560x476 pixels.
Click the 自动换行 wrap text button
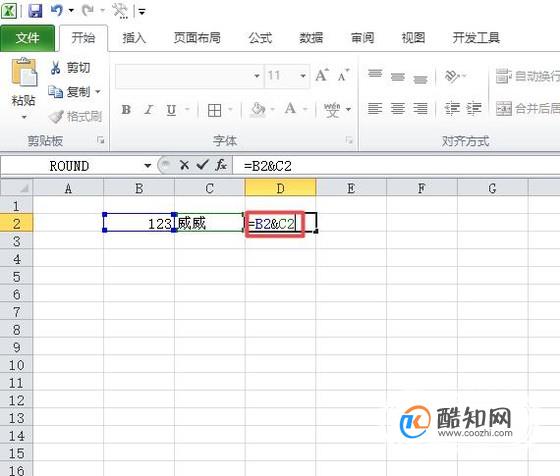click(x=527, y=76)
